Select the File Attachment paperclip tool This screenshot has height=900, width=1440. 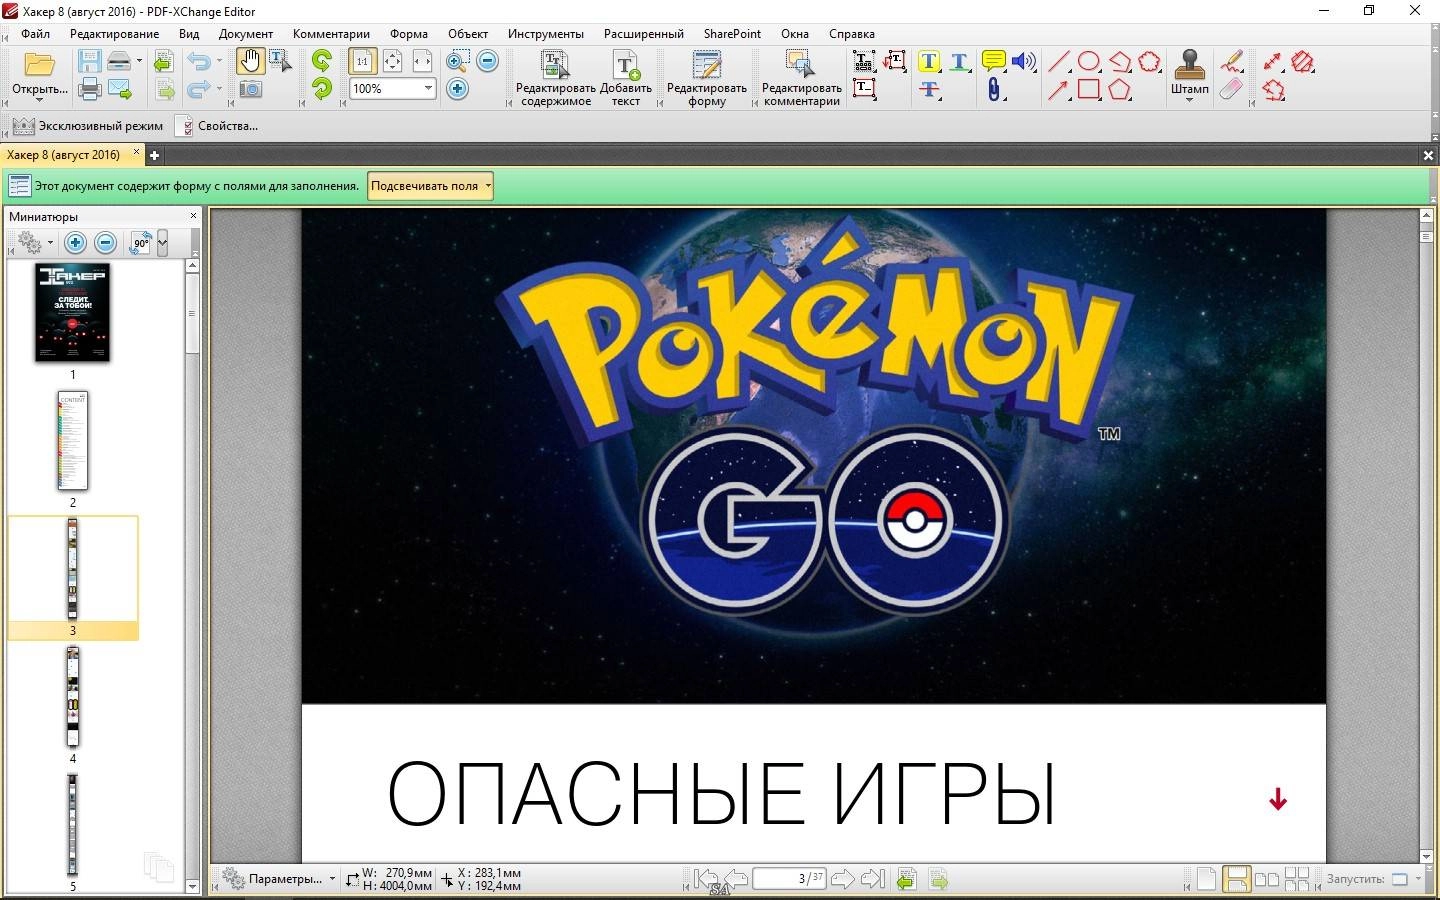pos(993,90)
